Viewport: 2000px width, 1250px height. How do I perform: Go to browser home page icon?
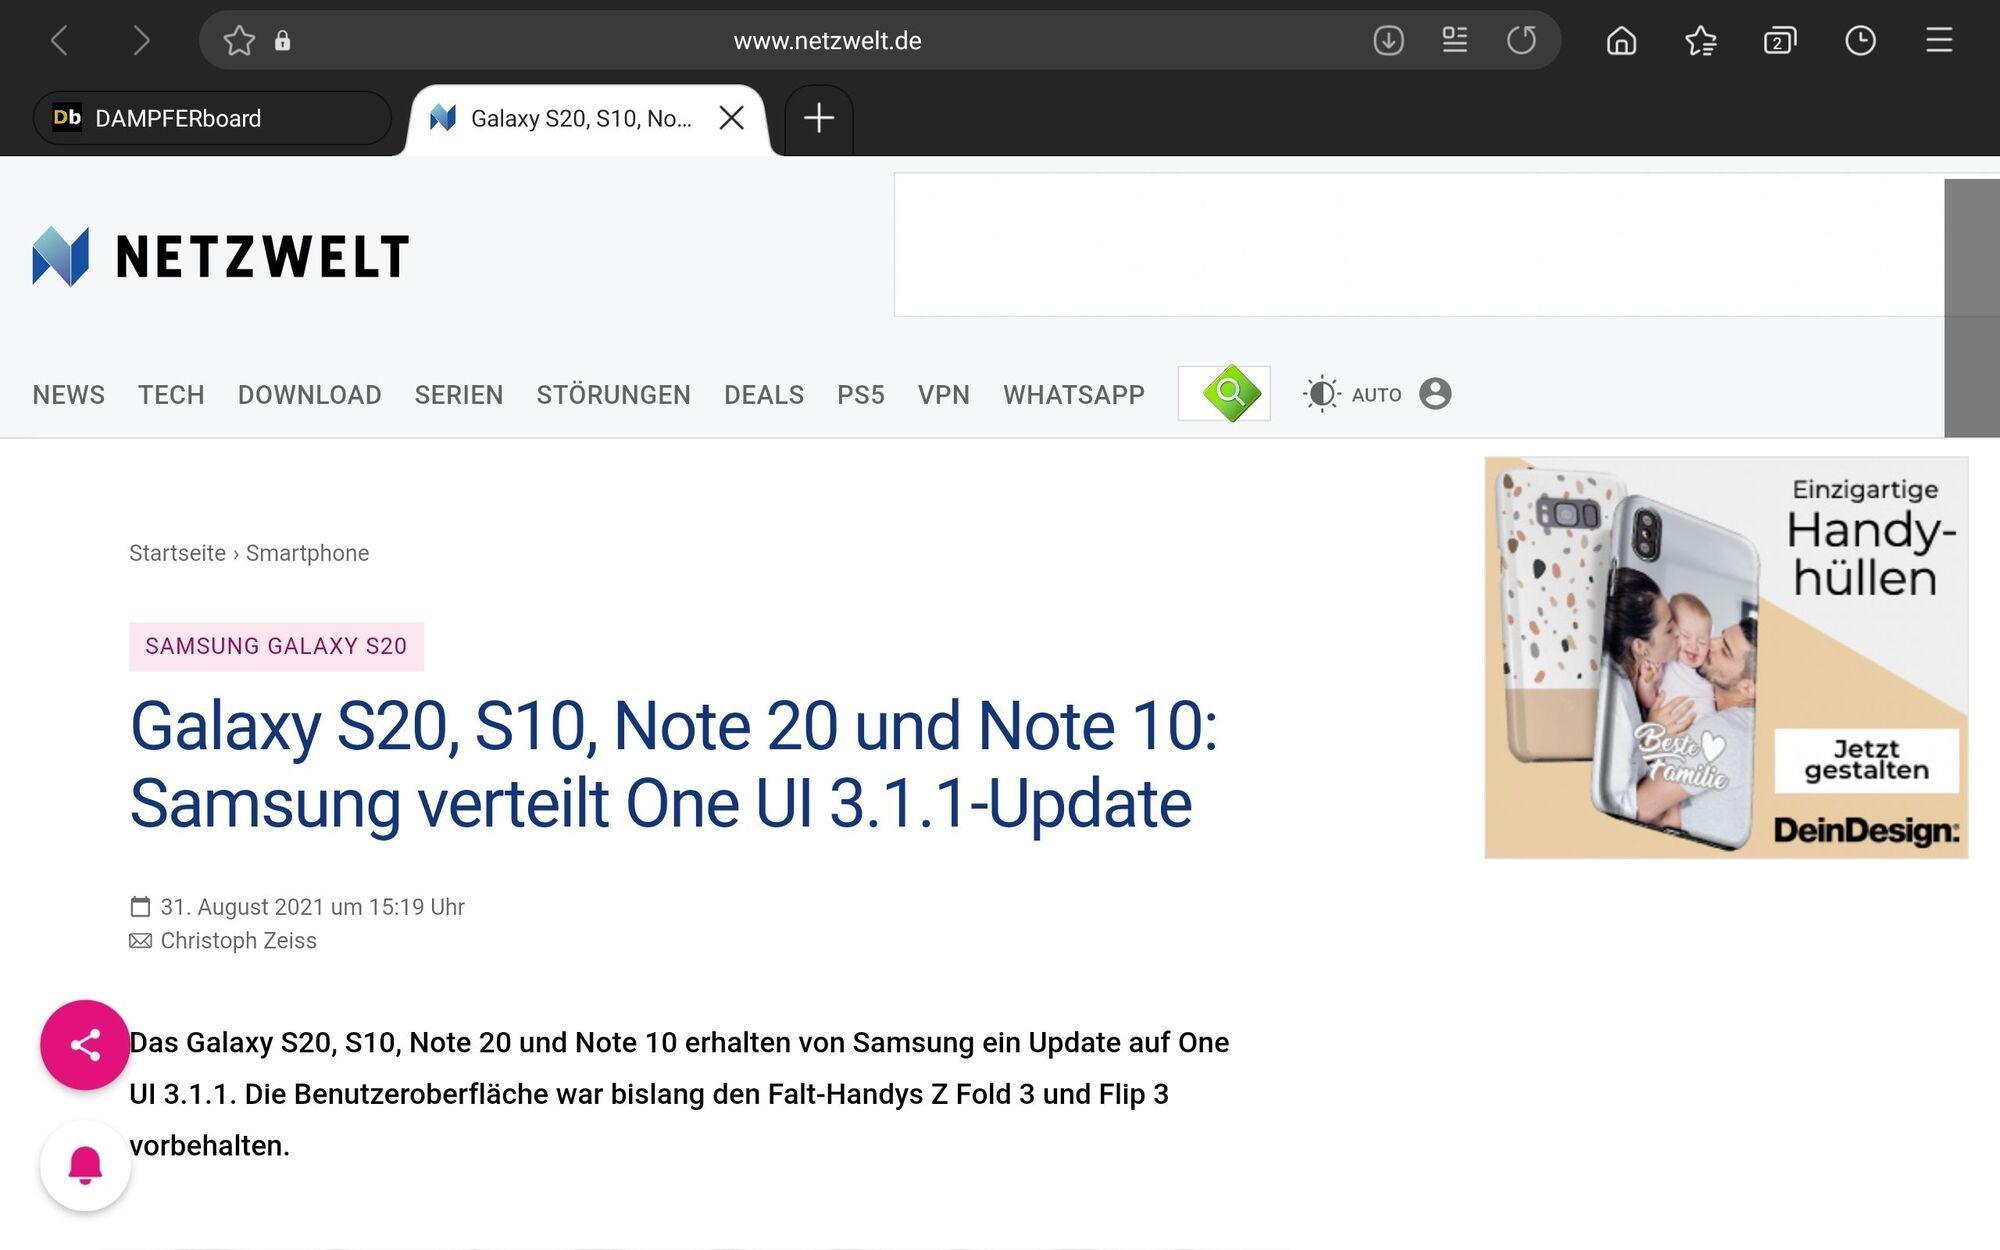pyautogui.click(x=1622, y=41)
